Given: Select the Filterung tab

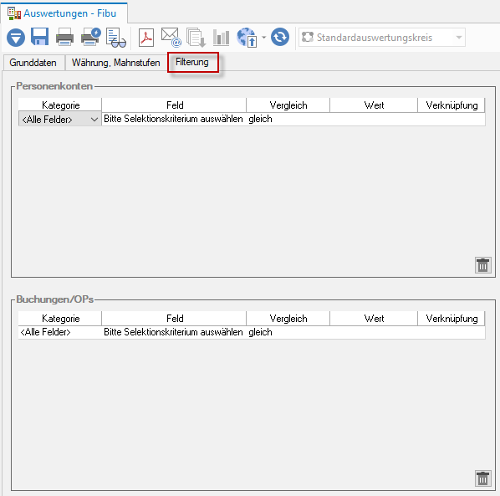Looking at the screenshot, I should pos(192,62).
